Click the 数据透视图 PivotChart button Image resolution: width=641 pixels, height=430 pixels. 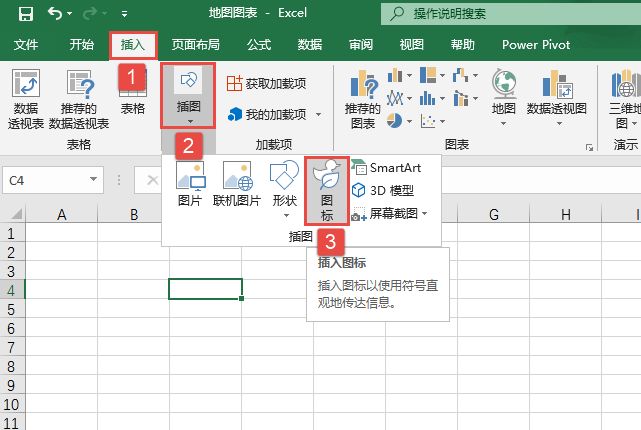tap(557, 97)
